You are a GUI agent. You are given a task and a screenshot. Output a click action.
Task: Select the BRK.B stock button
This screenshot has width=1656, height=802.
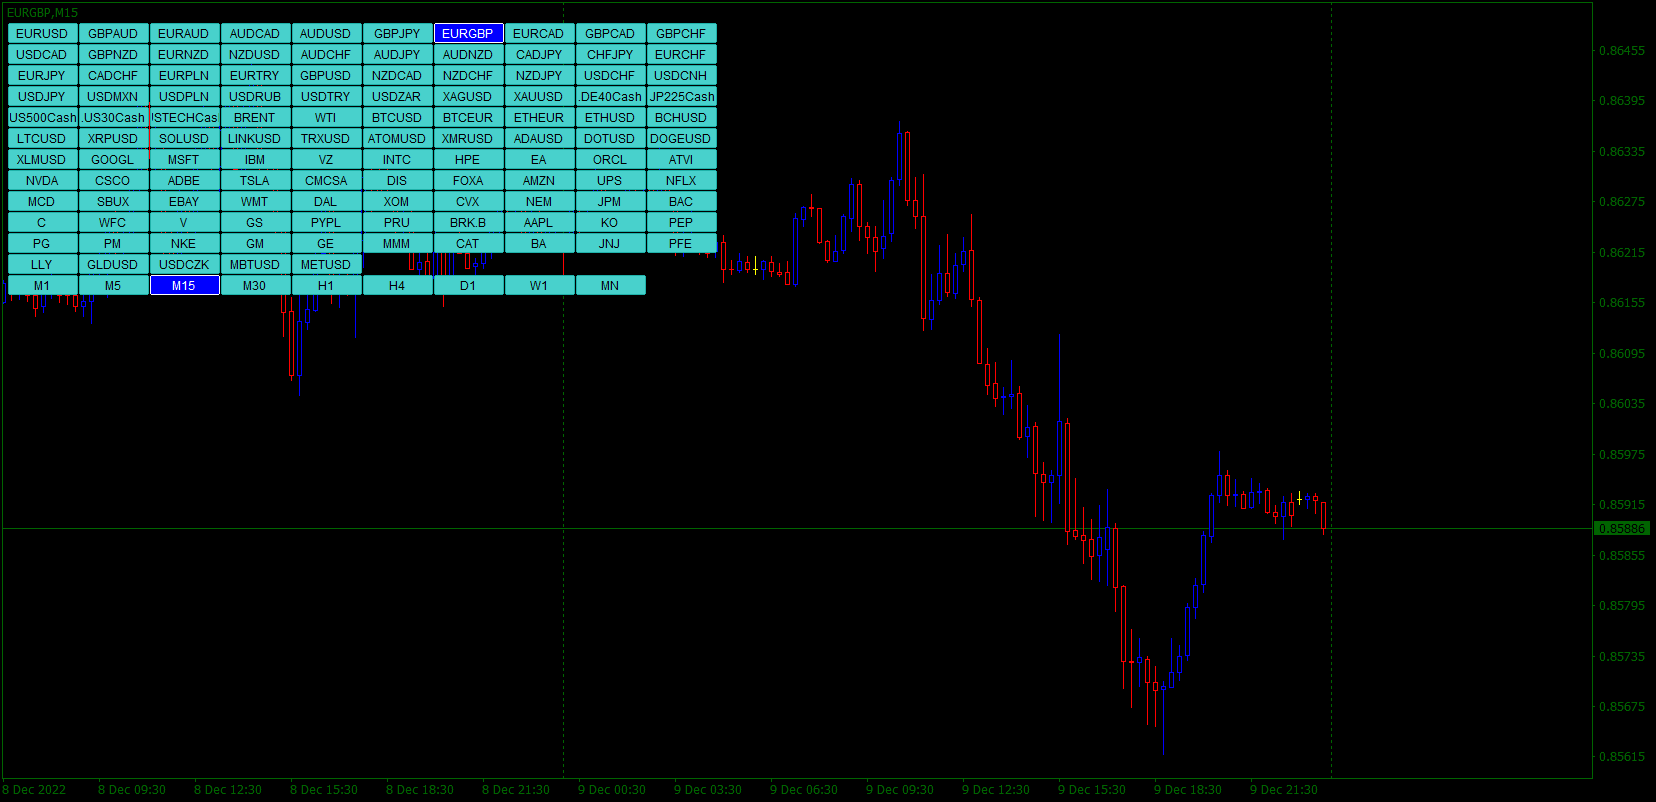[468, 223]
